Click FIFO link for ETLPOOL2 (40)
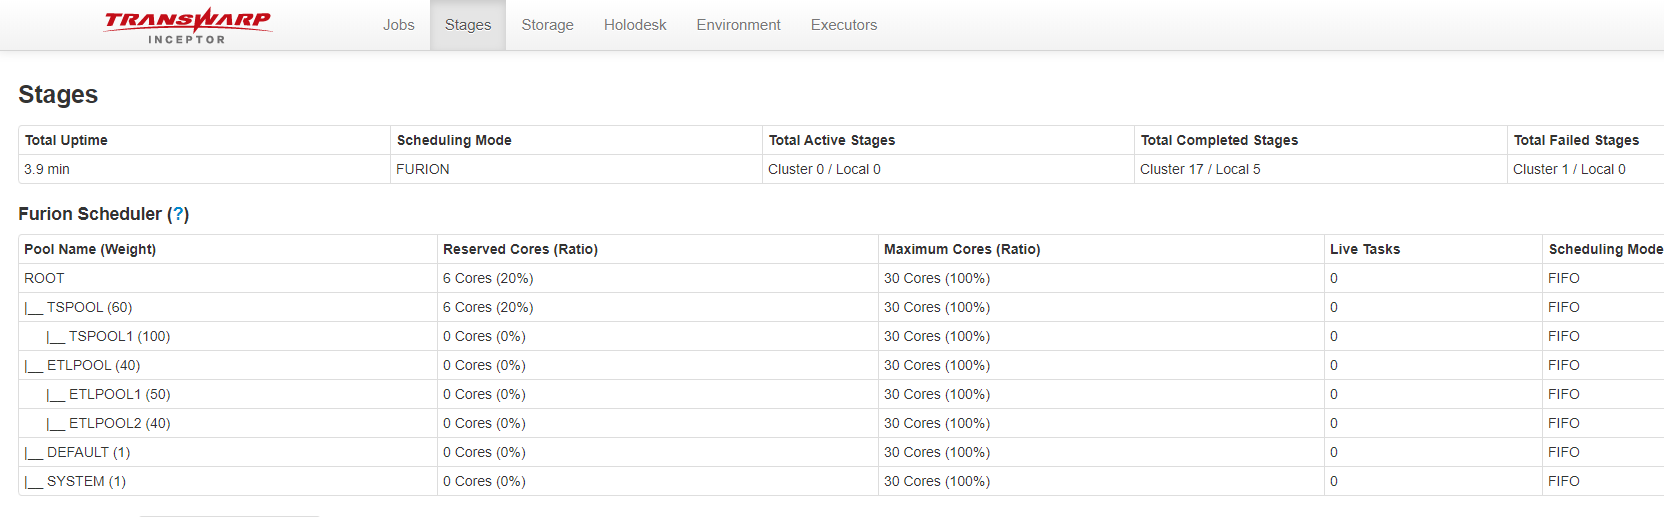 coord(1563,423)
